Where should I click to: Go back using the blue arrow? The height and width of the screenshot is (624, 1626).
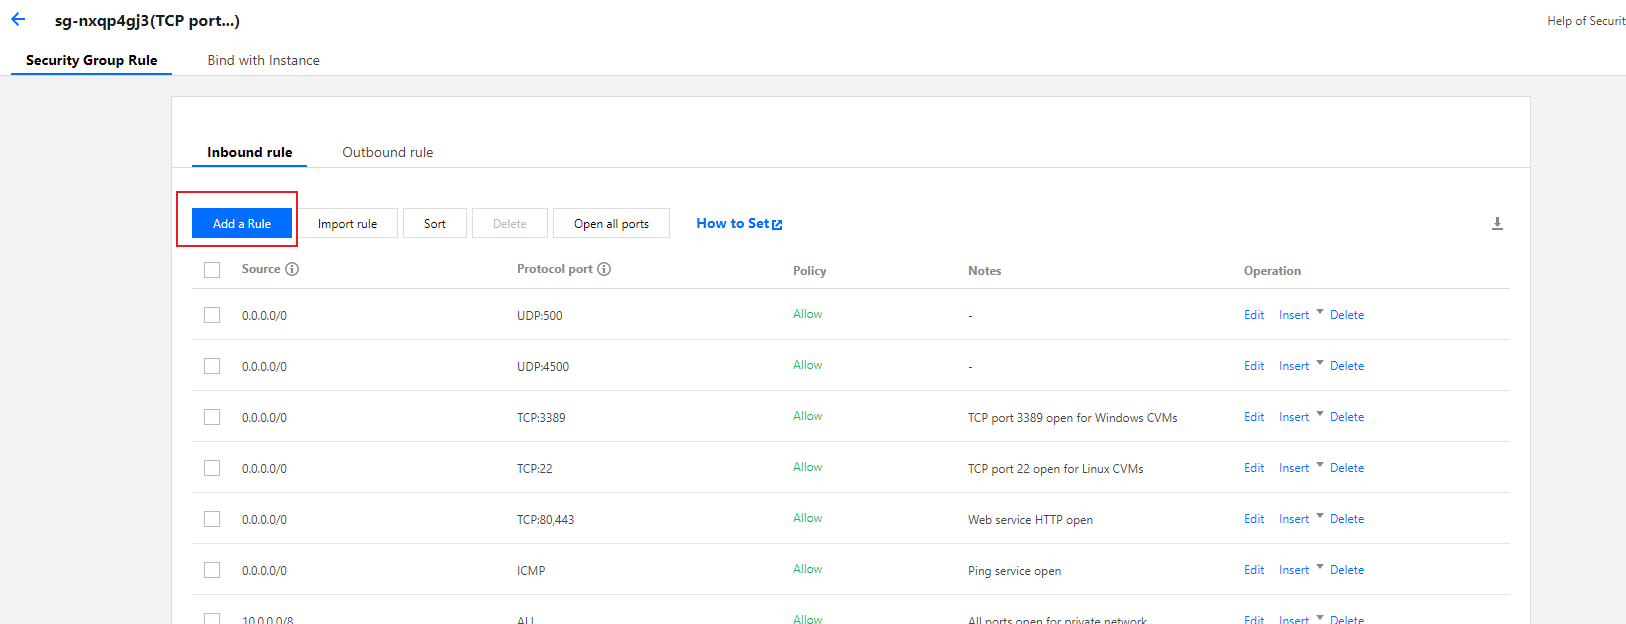click(18, 19)
